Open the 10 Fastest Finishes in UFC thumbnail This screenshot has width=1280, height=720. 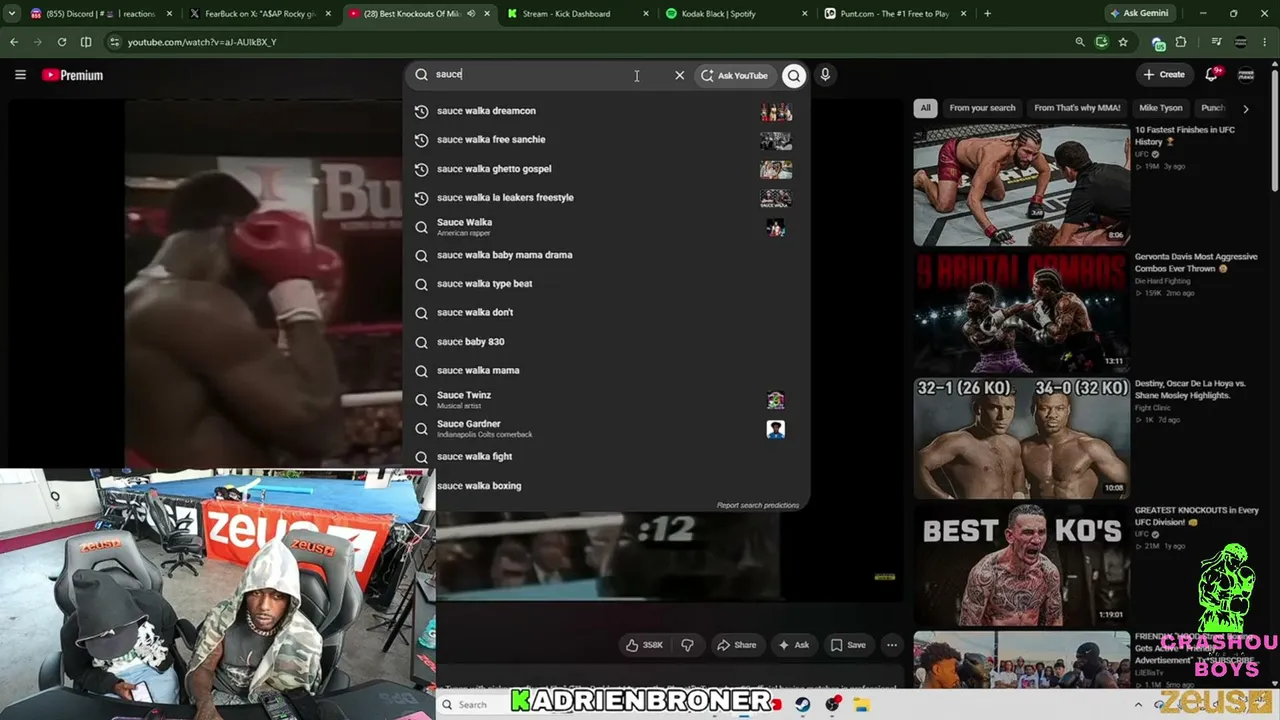[1021, 185]
